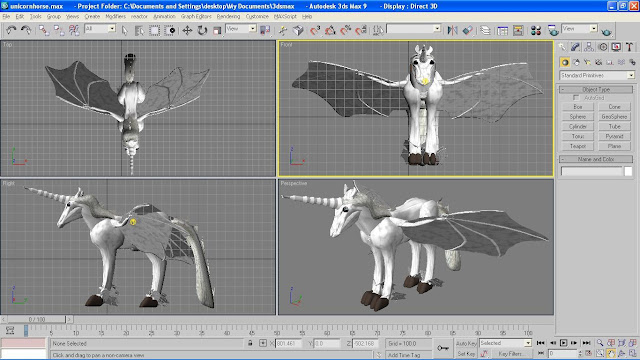Open the Layer Manager
Image resolution: width=640 pixels, height=360 pixels.
coord(485,30)
